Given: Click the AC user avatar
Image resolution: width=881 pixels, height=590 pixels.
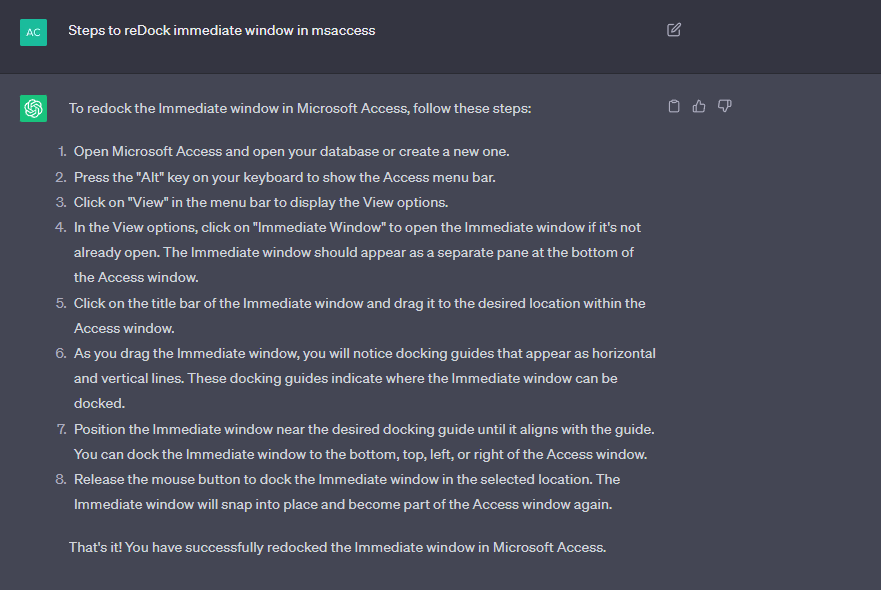Looking at the screenshot, I should tap(33, 32).
